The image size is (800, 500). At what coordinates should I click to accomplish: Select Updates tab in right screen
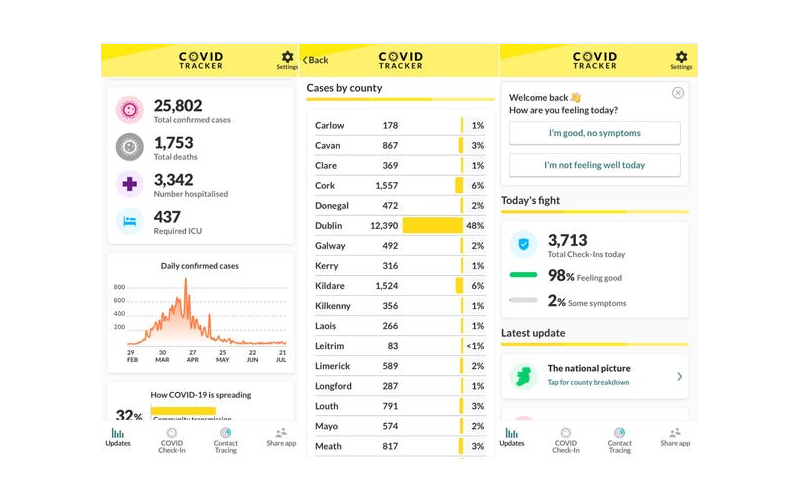[512, 438]
